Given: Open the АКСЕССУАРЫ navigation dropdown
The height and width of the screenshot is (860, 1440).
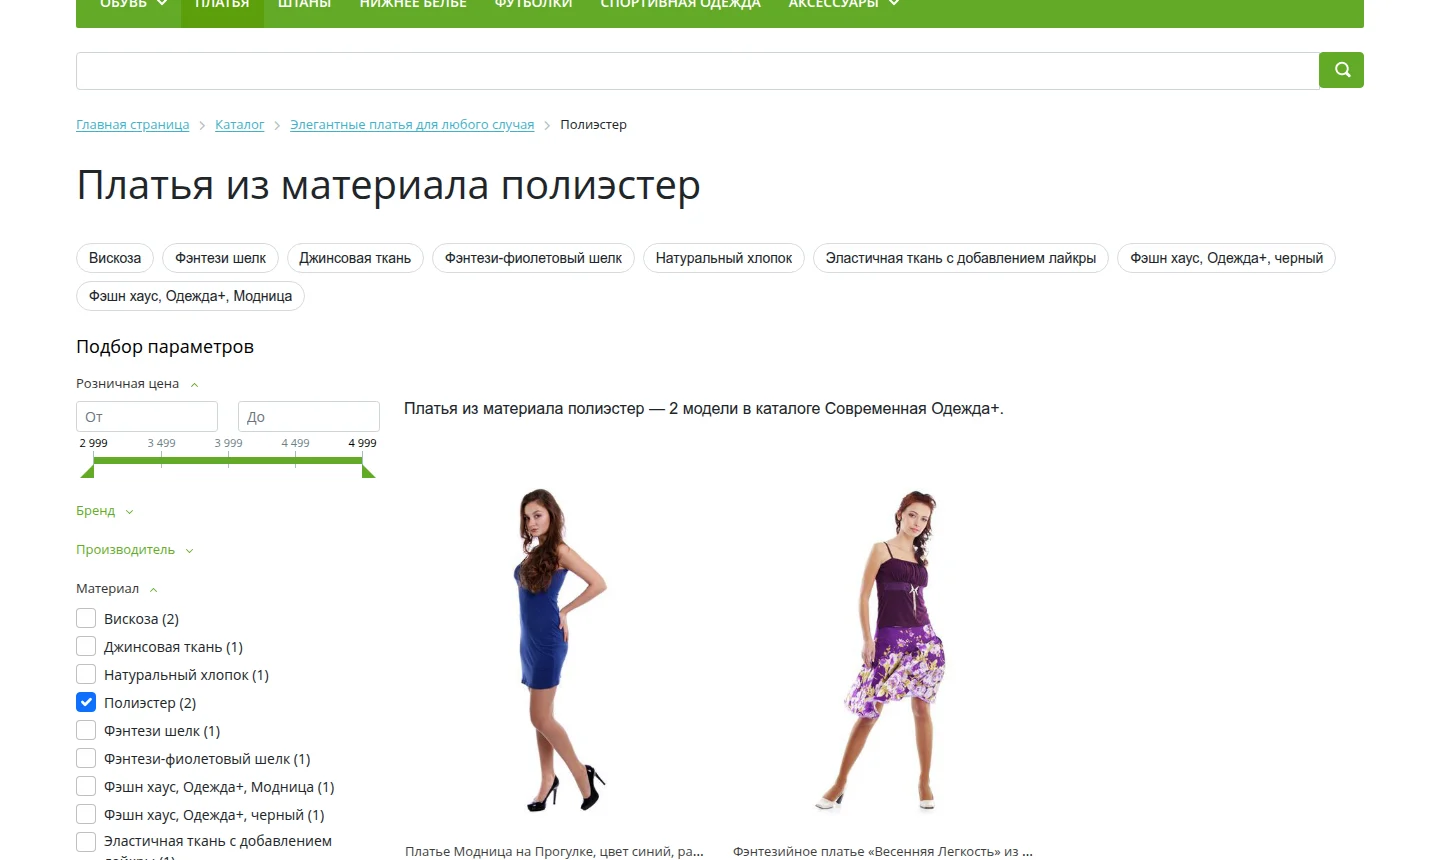Looking at the screenshot, I should click(844, 6).
